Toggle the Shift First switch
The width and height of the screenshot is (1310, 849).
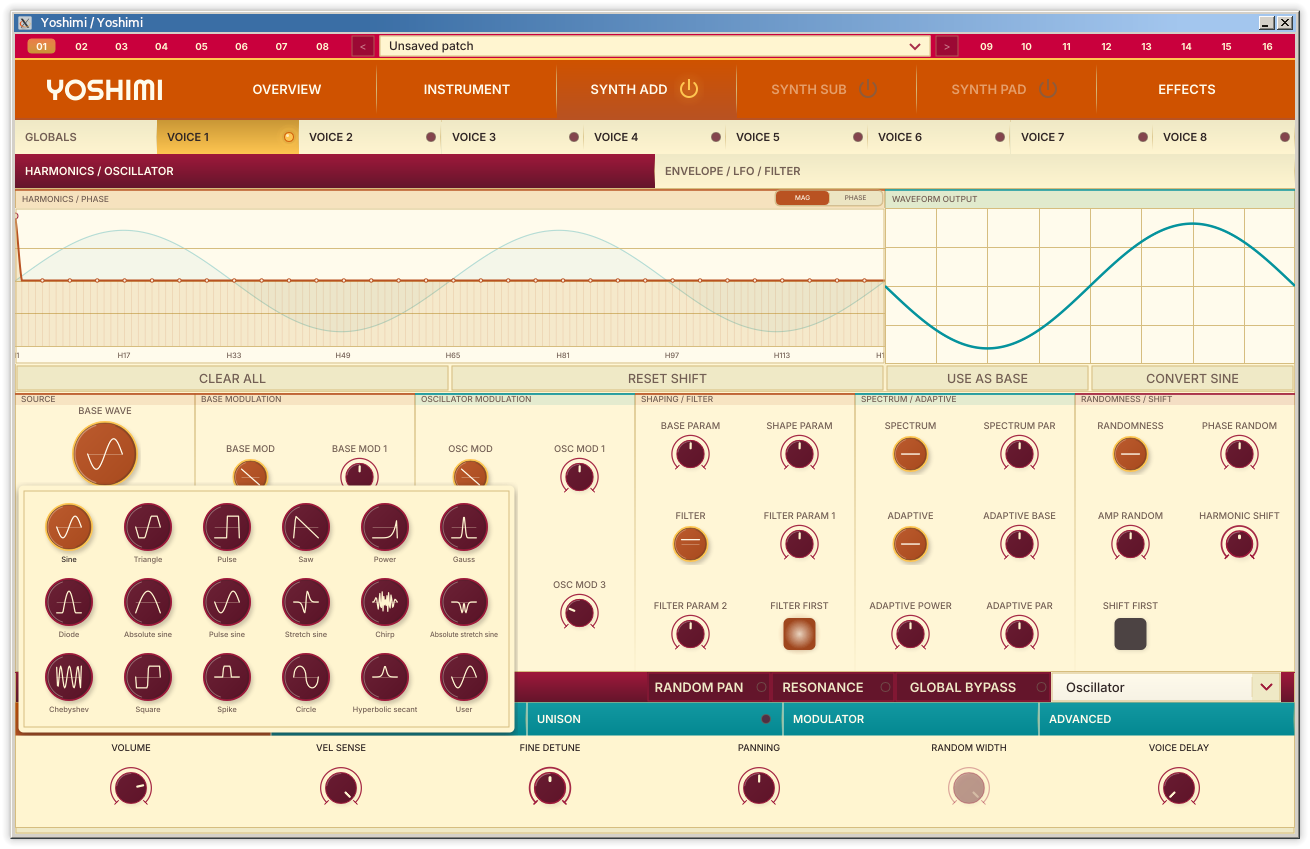click(1130, 634)
